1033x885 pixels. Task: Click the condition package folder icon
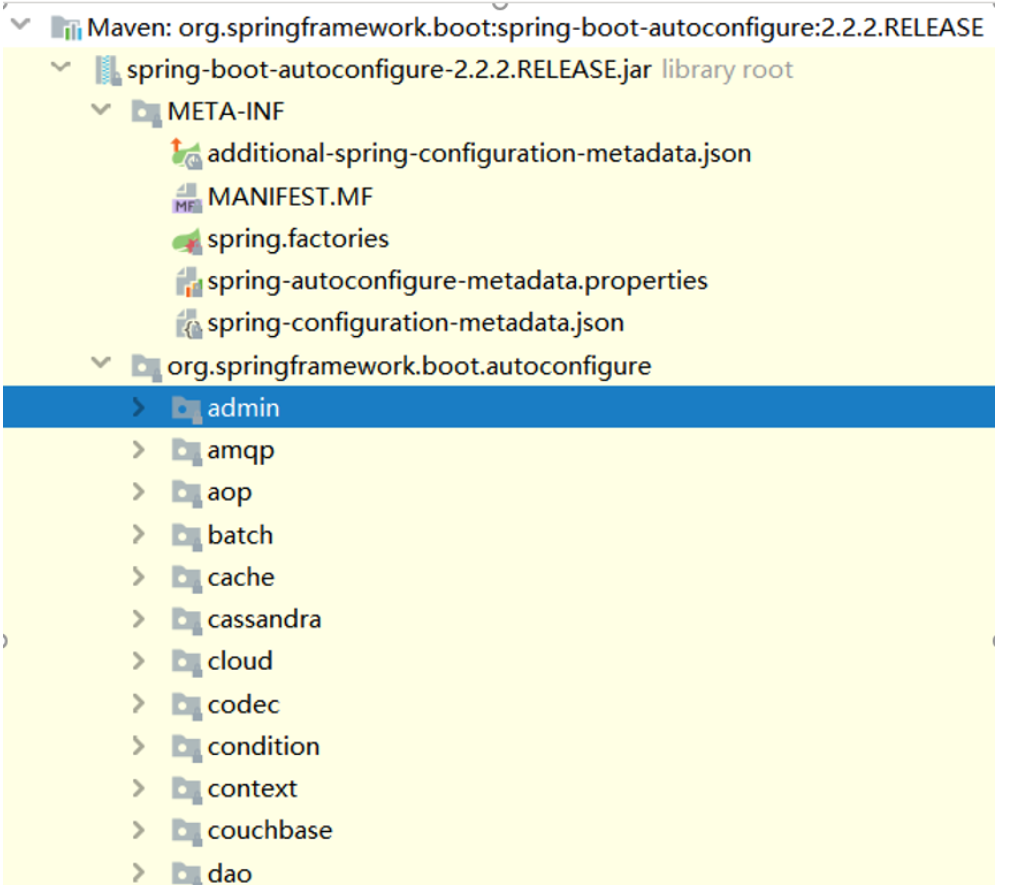[186, 748]
